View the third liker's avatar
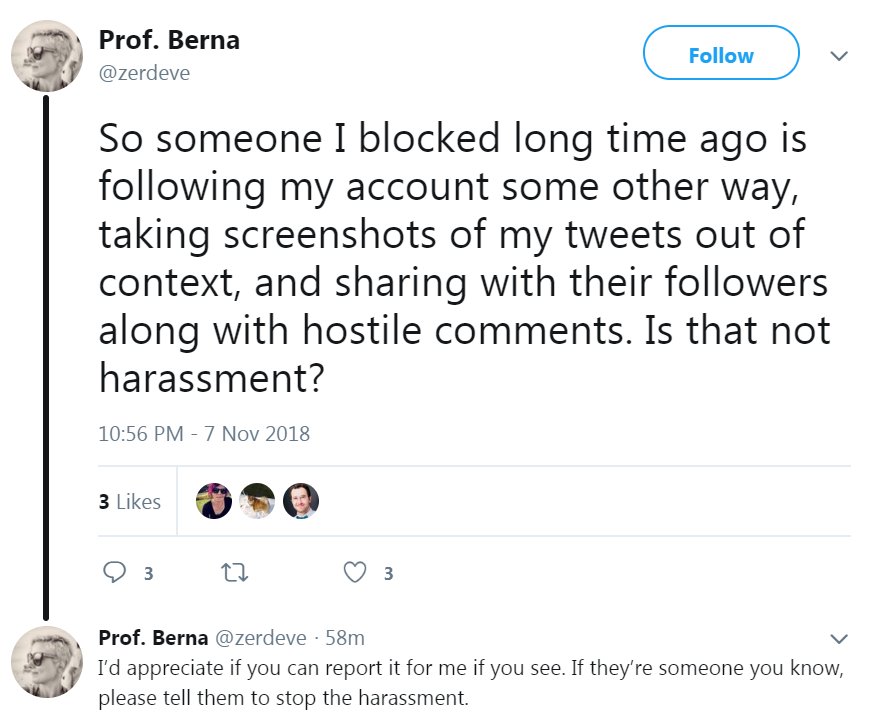The image size is (887, 728). 300,501
